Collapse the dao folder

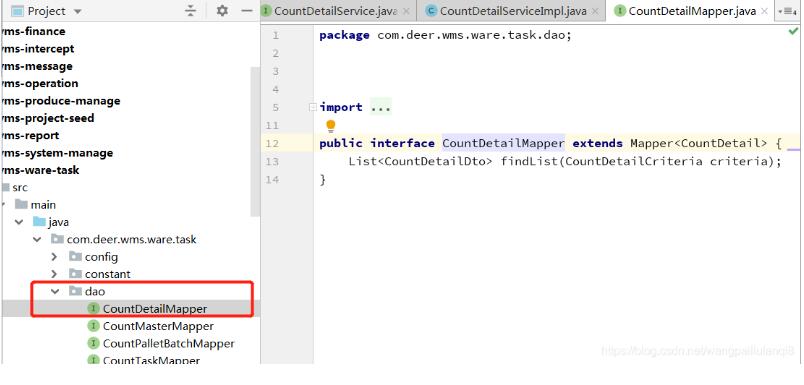coord(55,291)
